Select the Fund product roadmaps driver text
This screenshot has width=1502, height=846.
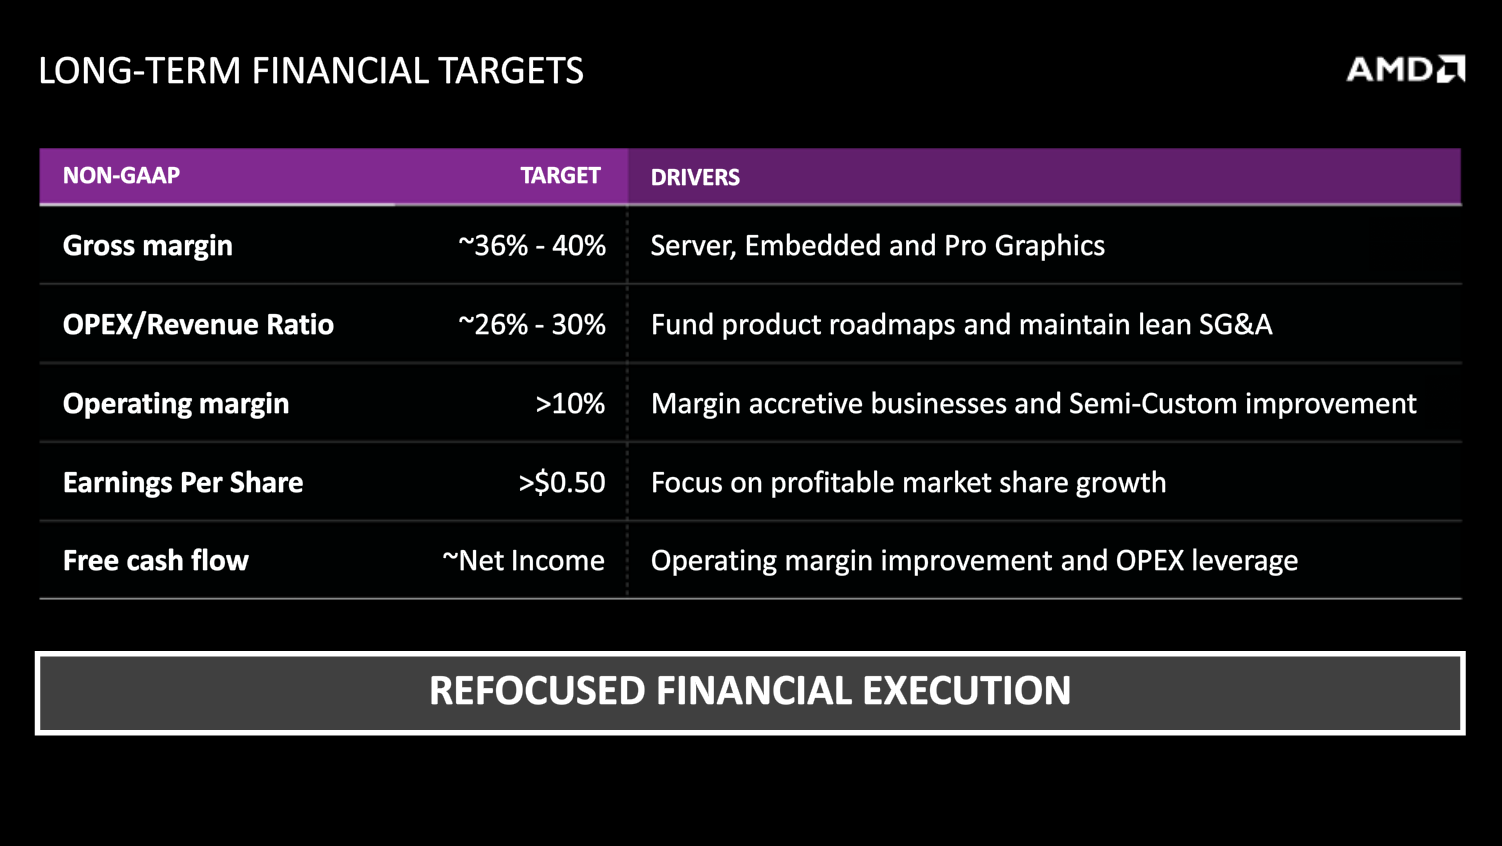(961, 325)
